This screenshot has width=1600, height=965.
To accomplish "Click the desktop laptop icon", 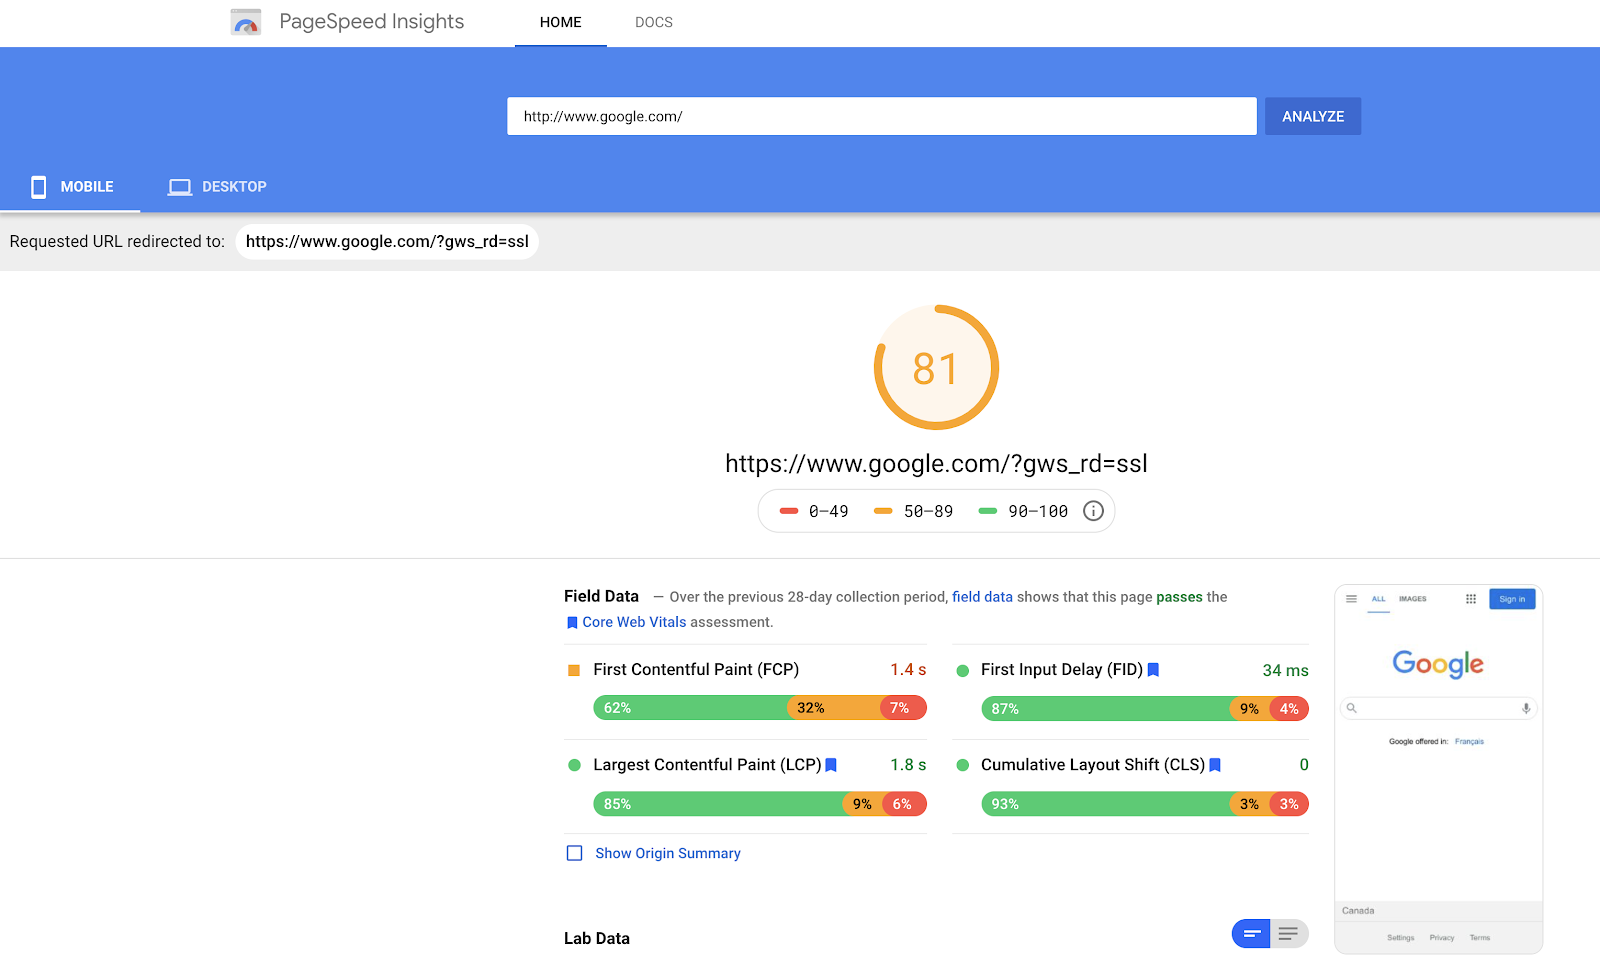I will 180,187.
